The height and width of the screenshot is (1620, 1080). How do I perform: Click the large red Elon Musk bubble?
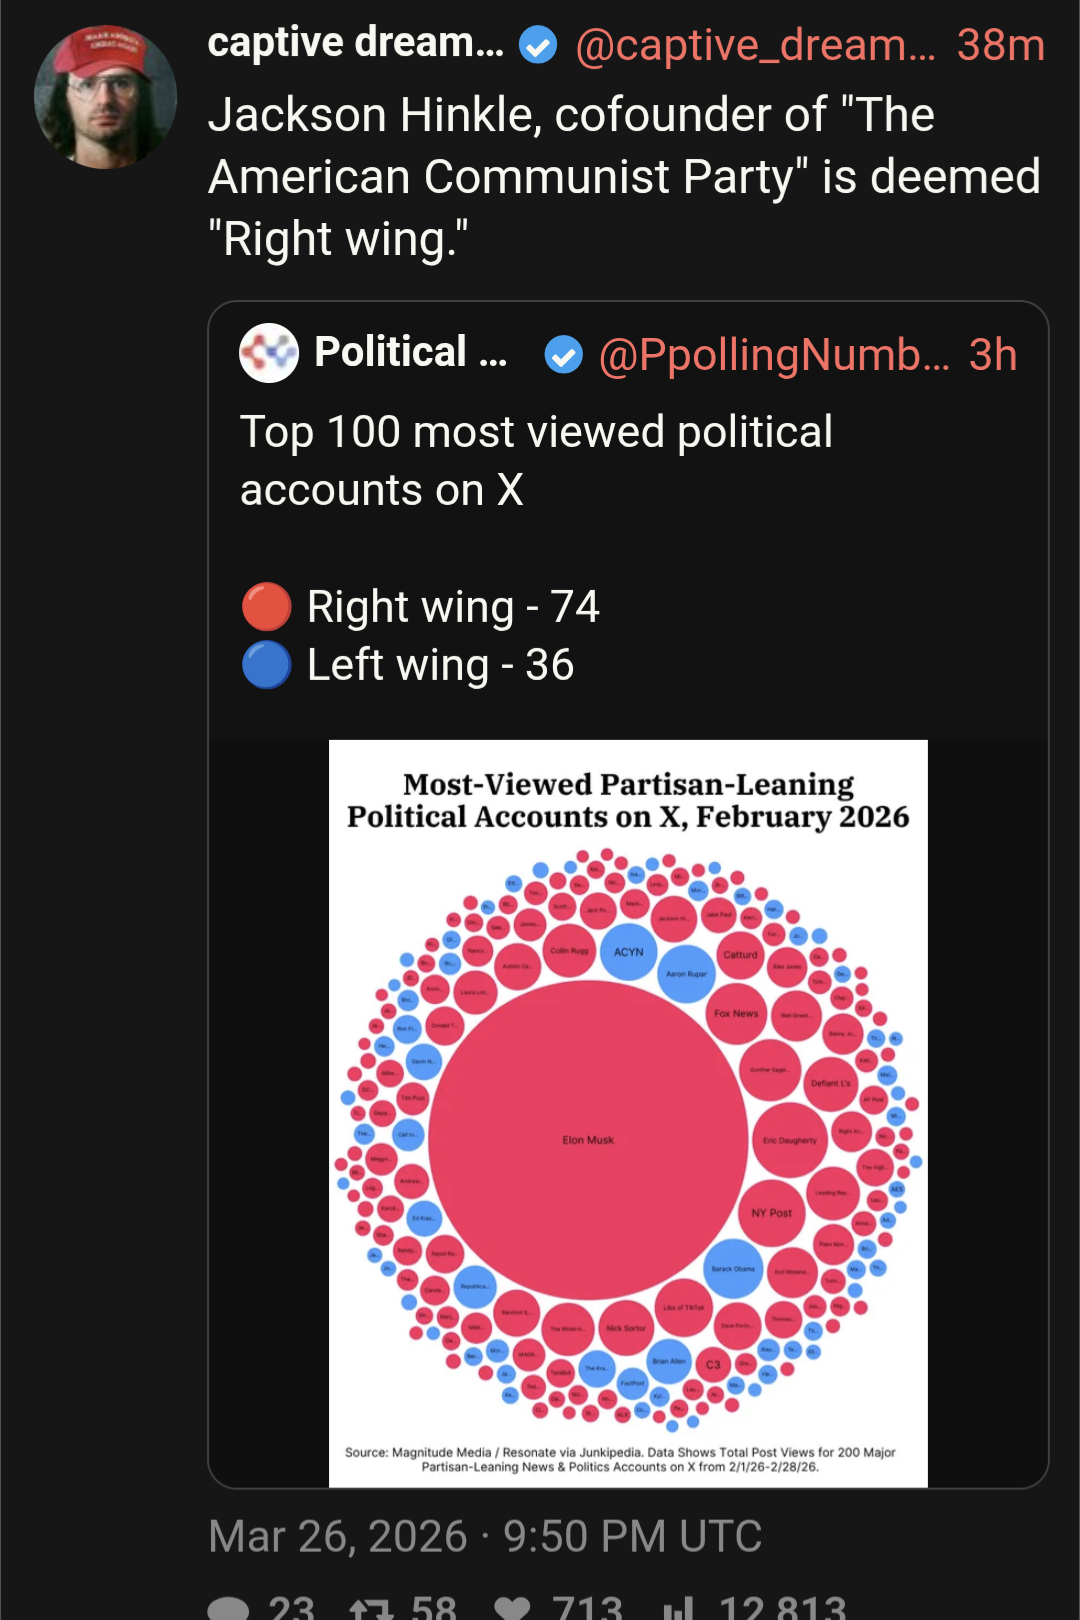pos(588,1140)
